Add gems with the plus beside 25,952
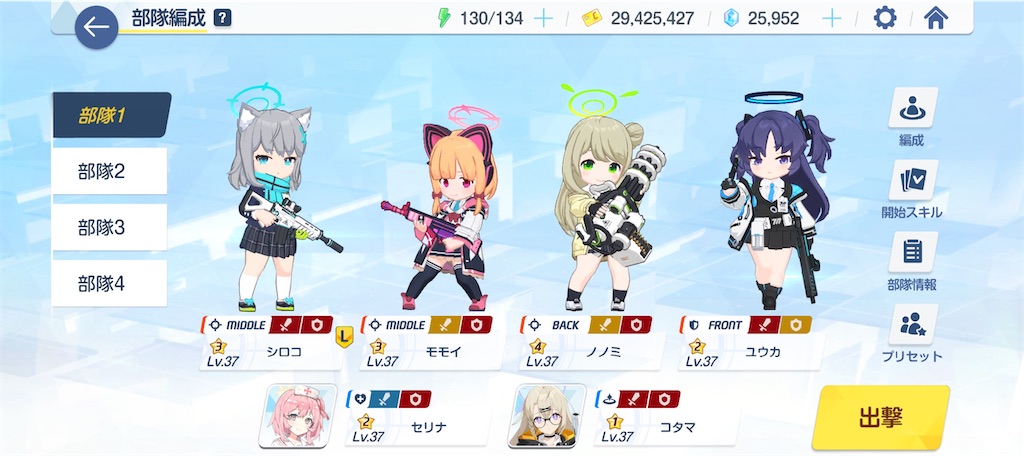The height and width of the screenshot is (456, 1024). coord(831,18)
